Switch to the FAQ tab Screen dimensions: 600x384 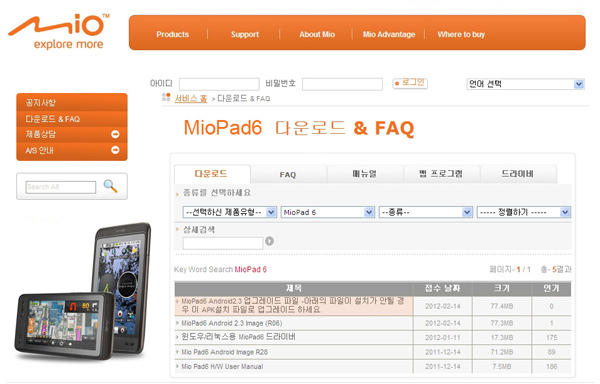288,174
